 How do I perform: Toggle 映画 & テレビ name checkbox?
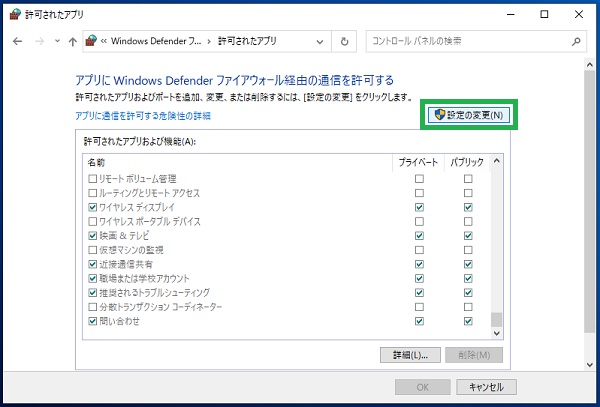click(92, 236)
